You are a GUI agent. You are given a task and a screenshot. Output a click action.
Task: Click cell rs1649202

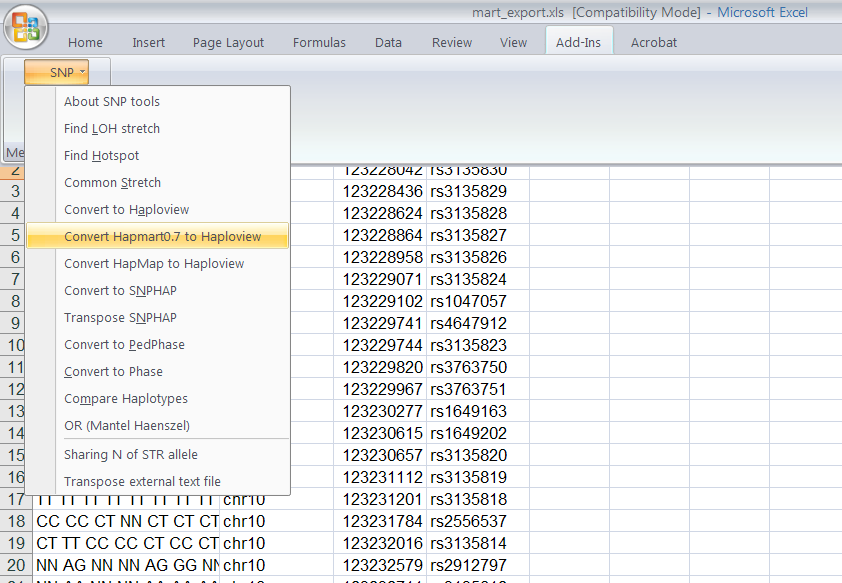click(478, 433)
